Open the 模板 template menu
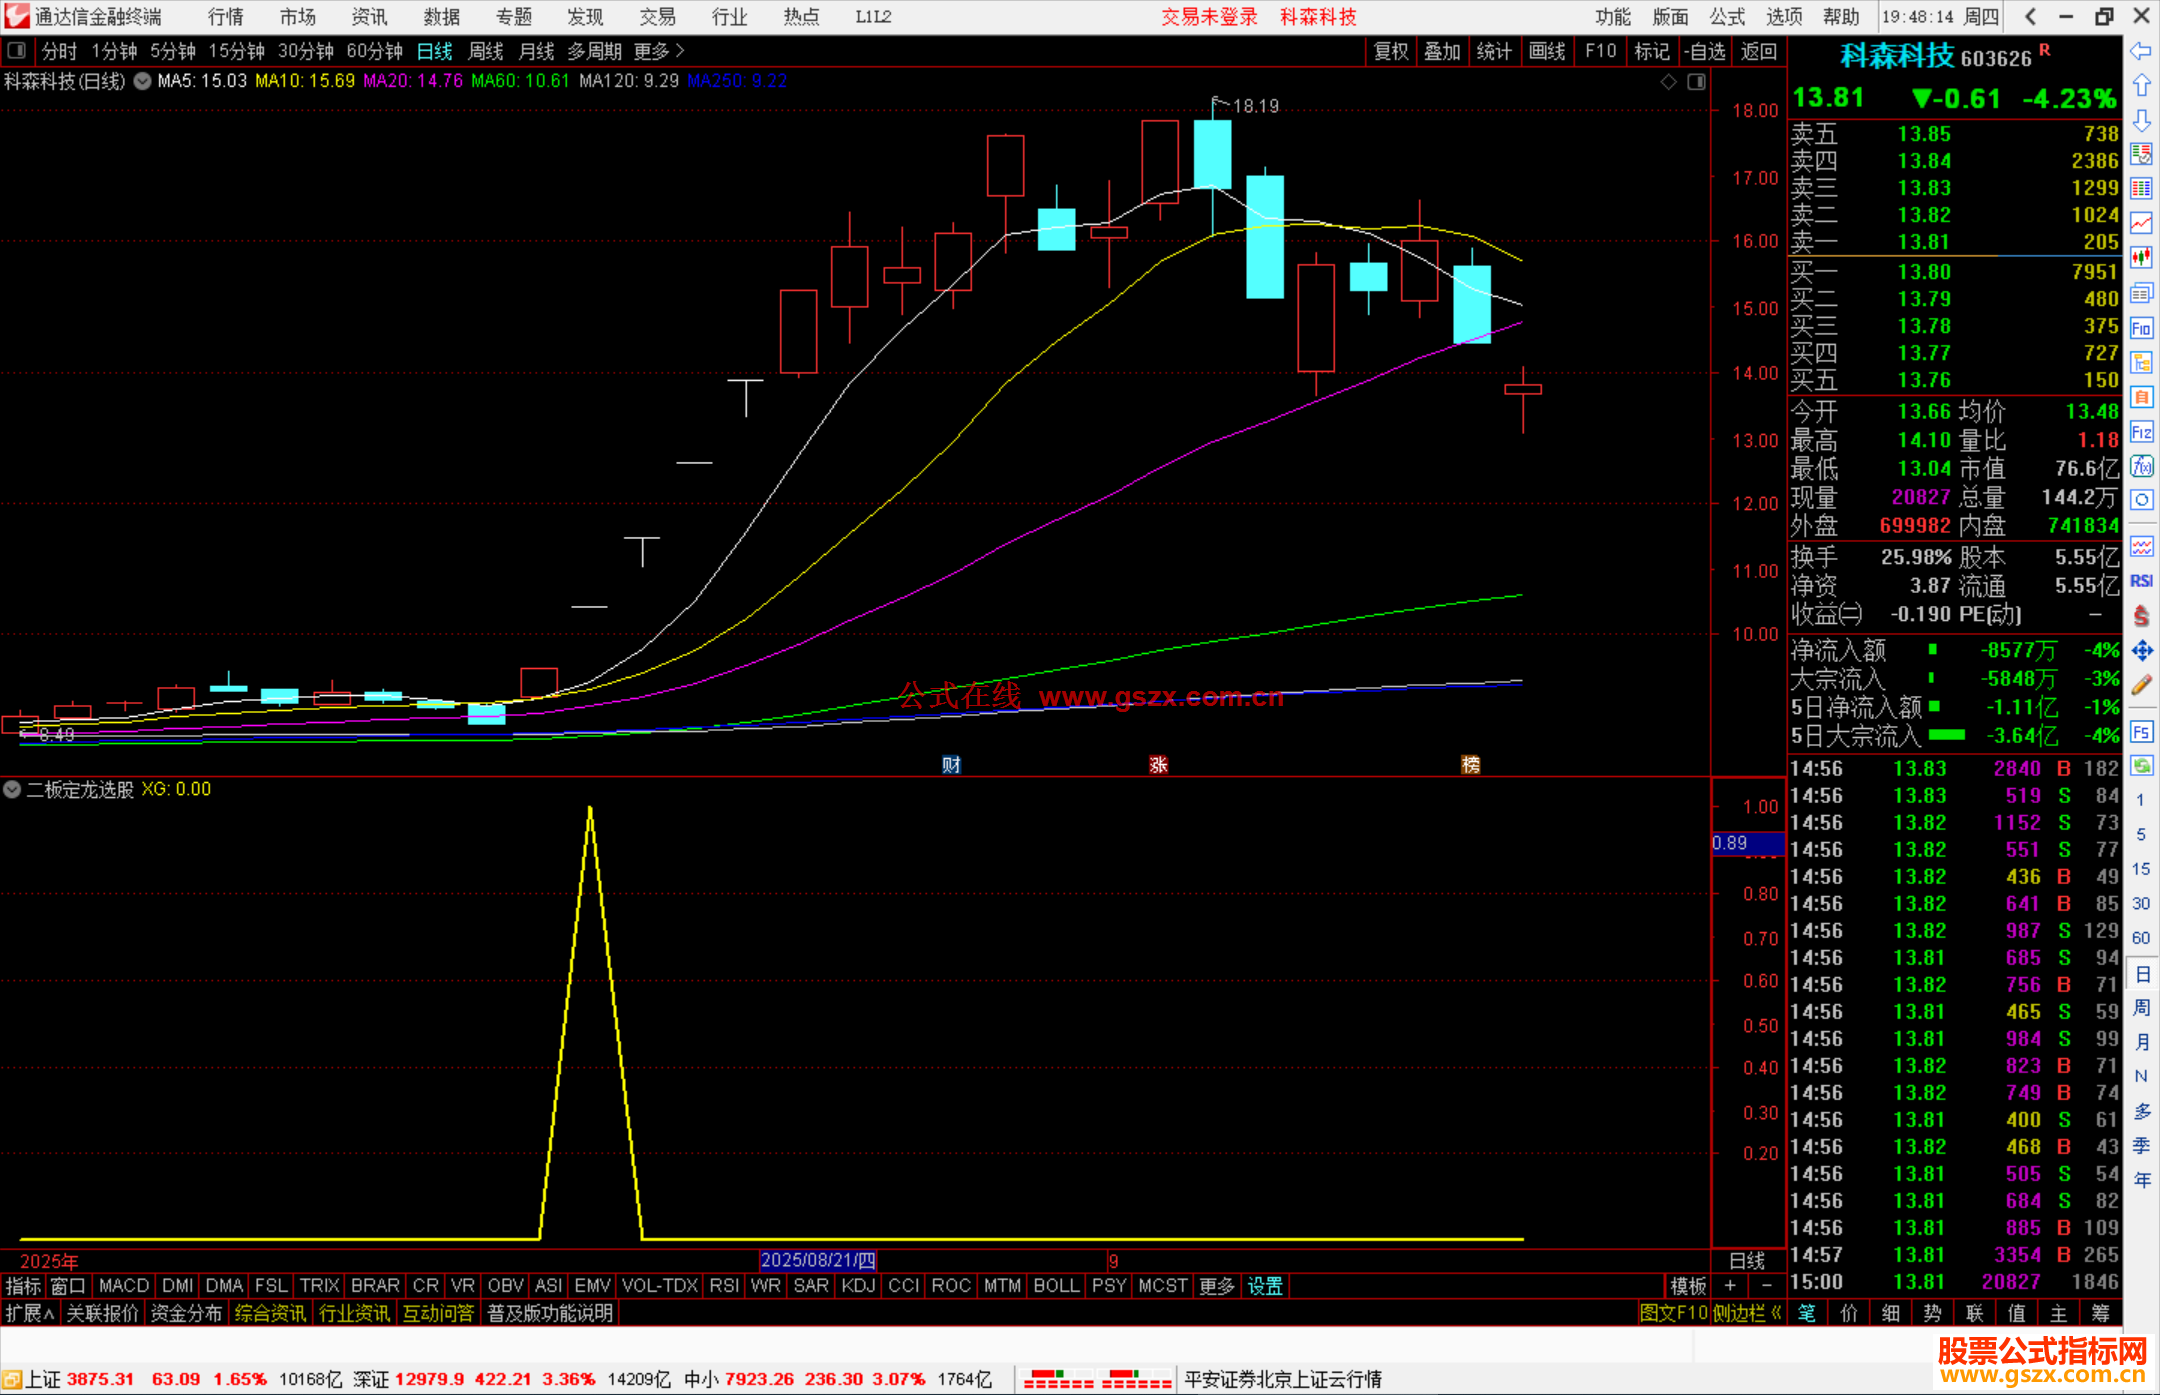This screenshot has height=1395, width=2160. (x=1688, y=1286)
